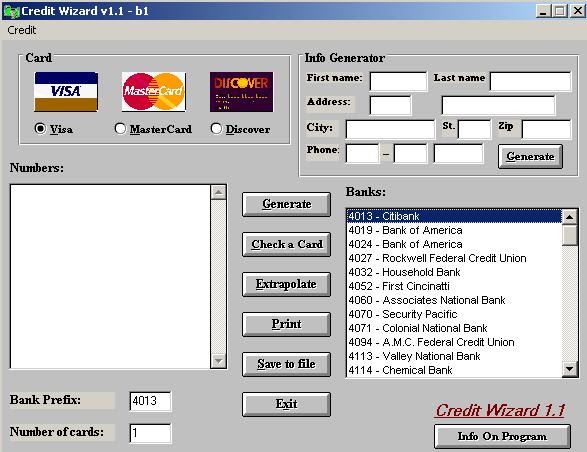Click the Banks list scrollbar thumb
Viewport: 587px width, 452px height.
pos(570,235)
